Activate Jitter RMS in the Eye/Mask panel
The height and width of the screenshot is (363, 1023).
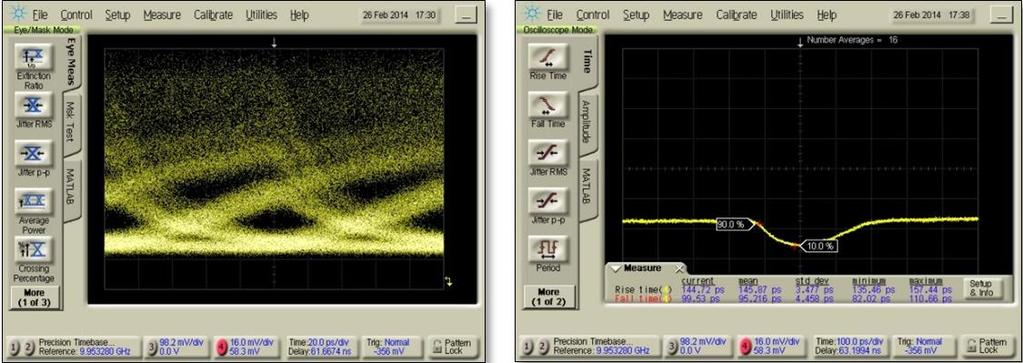[x=33, y=106]
